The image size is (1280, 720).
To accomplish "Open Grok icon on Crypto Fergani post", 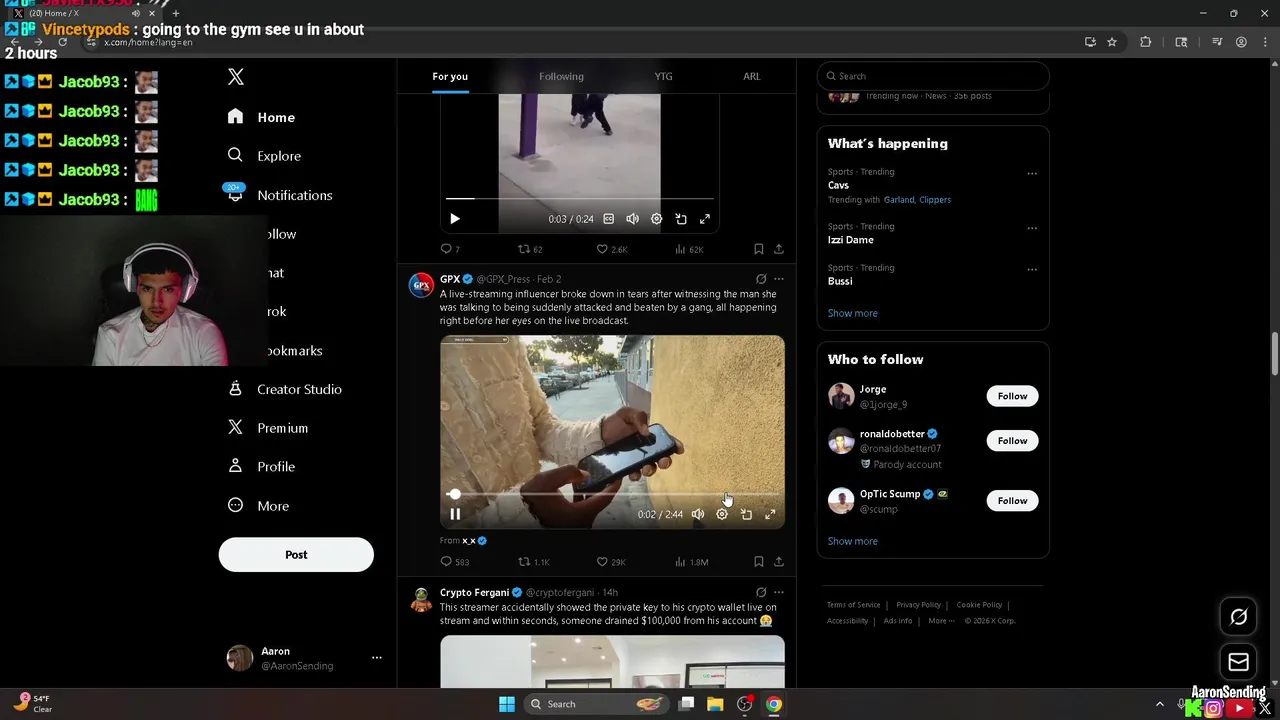I will click(x=761, y=592).
